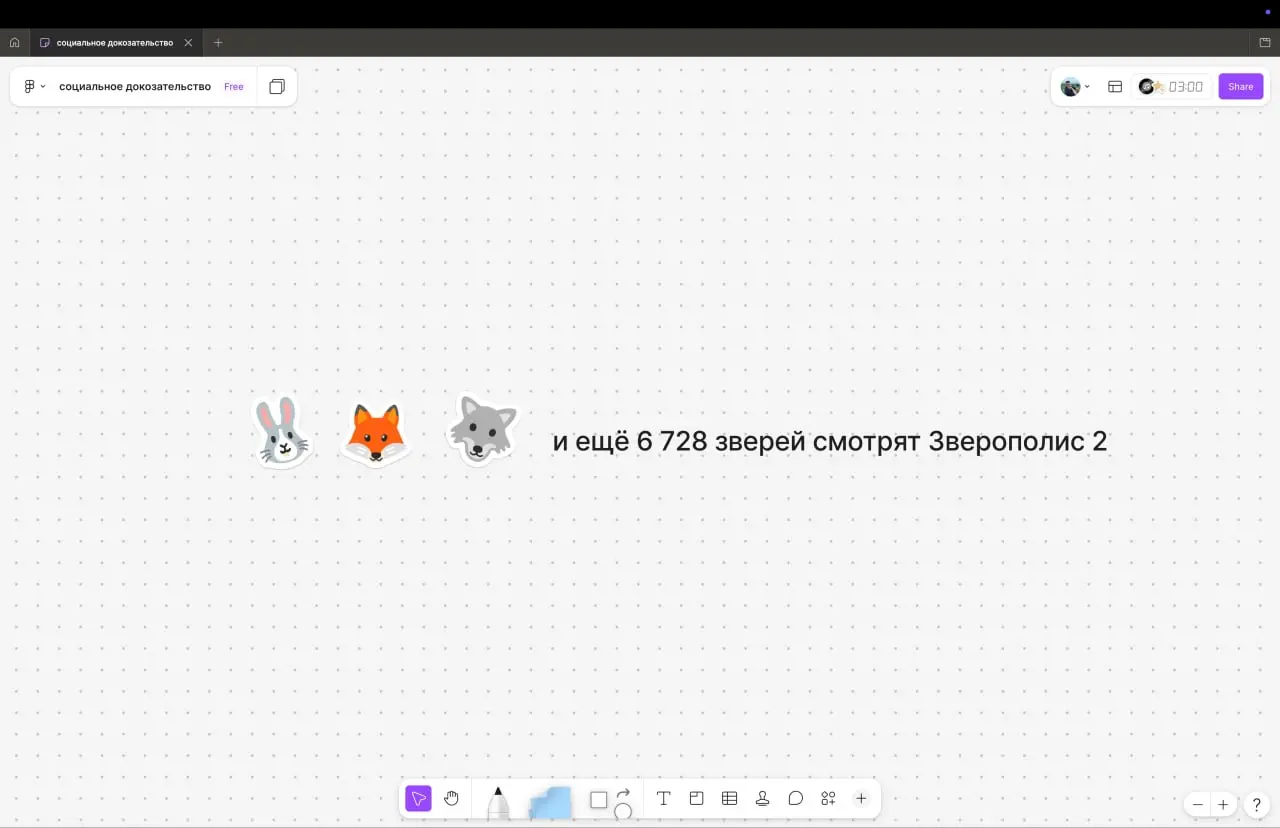Open the Stamp tool
This screenshot has height=828, width=1280.
[763, 798]
